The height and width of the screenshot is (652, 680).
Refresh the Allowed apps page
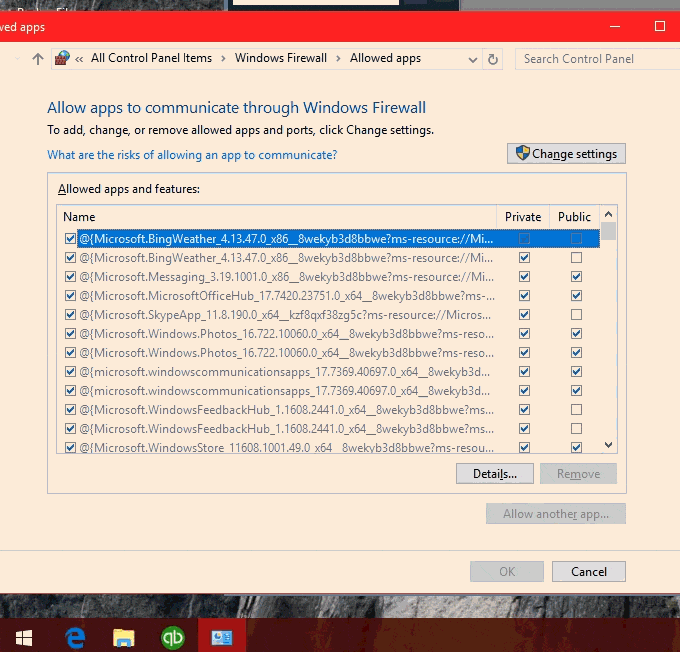[x=492, y=59]
